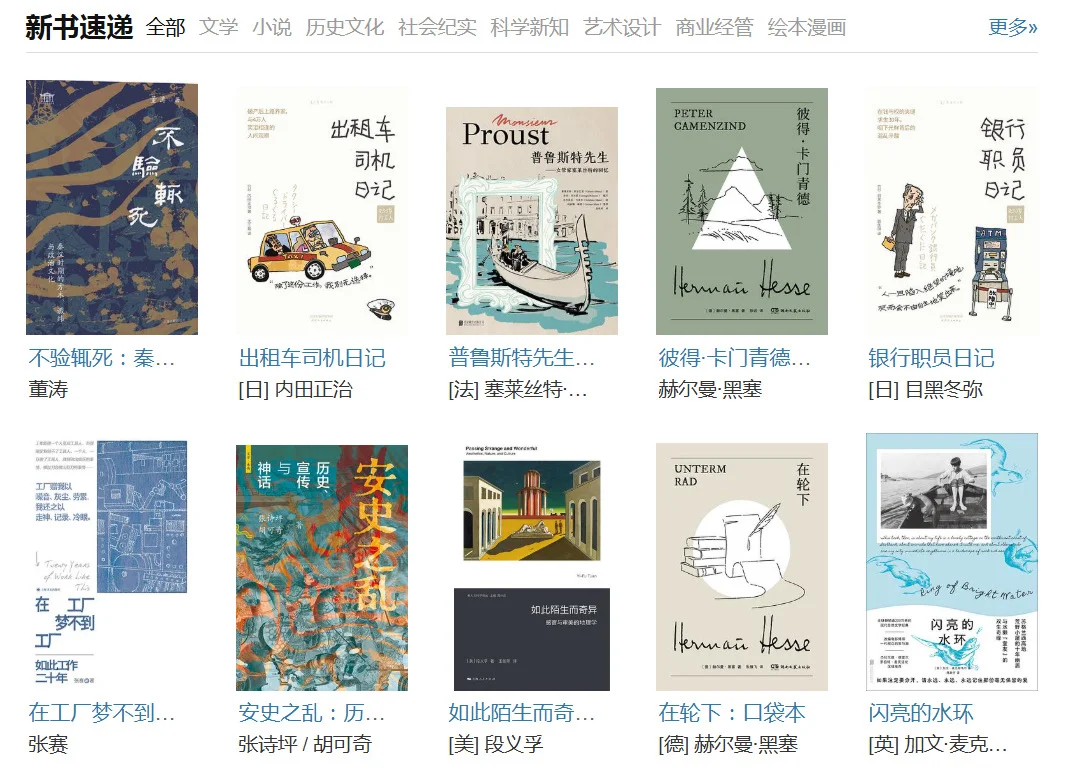Switch to the 历史文化 tab
The image size is (1070, 775).
click(x=345, y=27)
